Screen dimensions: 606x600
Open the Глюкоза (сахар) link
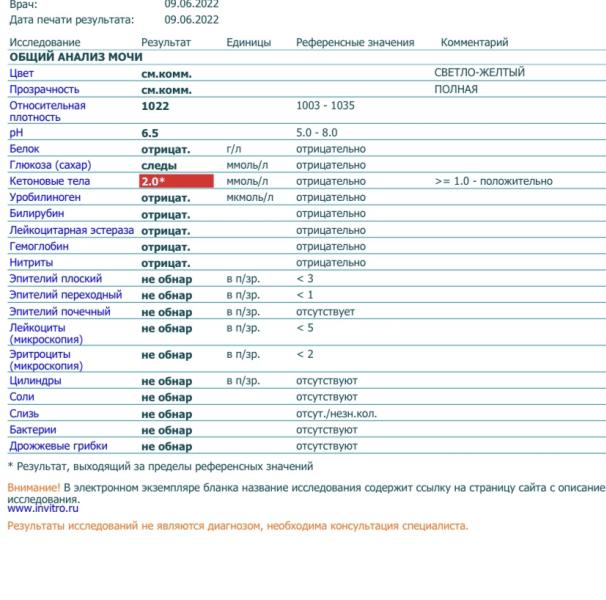pos(50,165)
